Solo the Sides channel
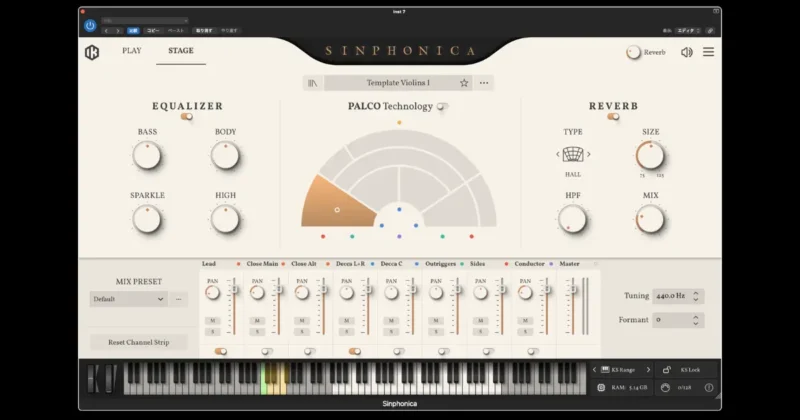800x420 pixels. (481, 332)
